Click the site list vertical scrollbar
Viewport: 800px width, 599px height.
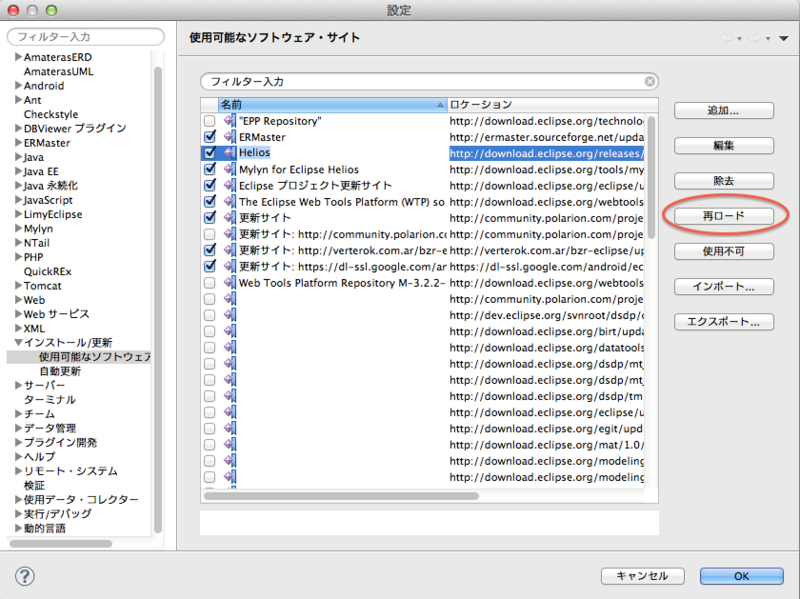[x=651, y=178]
